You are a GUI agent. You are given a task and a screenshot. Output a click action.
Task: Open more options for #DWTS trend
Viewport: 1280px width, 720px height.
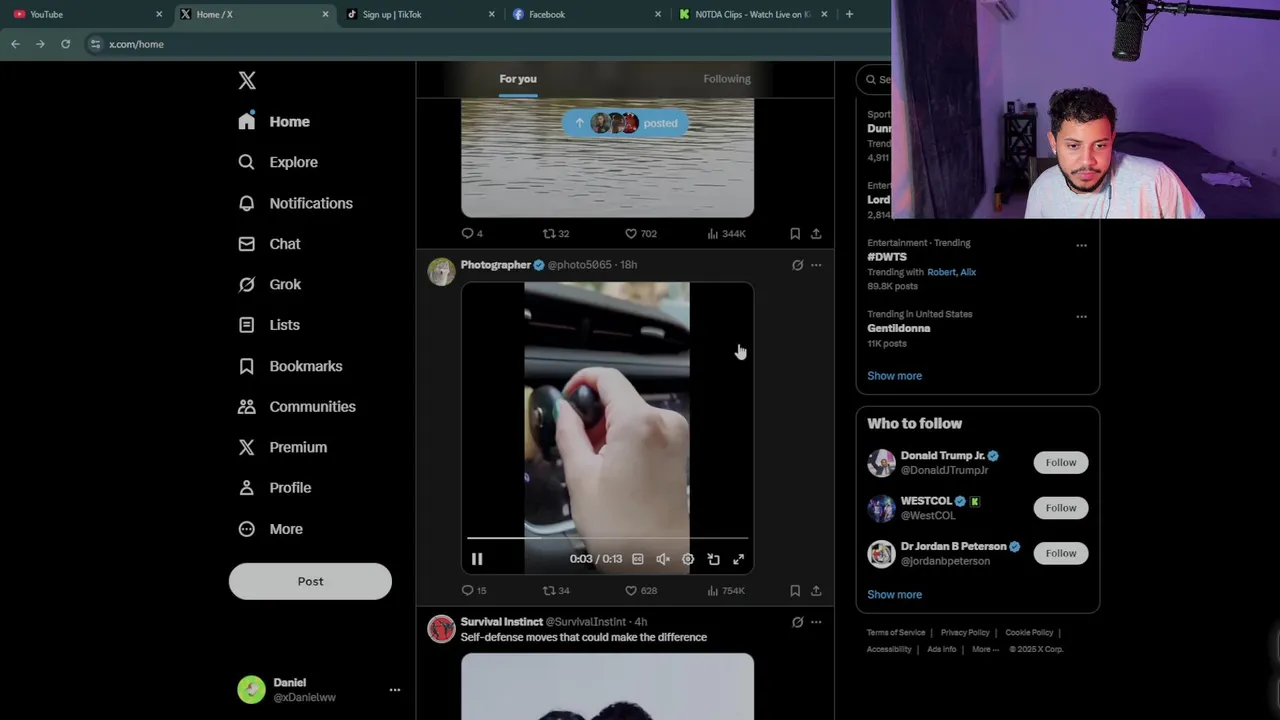tap(1081, 245)
